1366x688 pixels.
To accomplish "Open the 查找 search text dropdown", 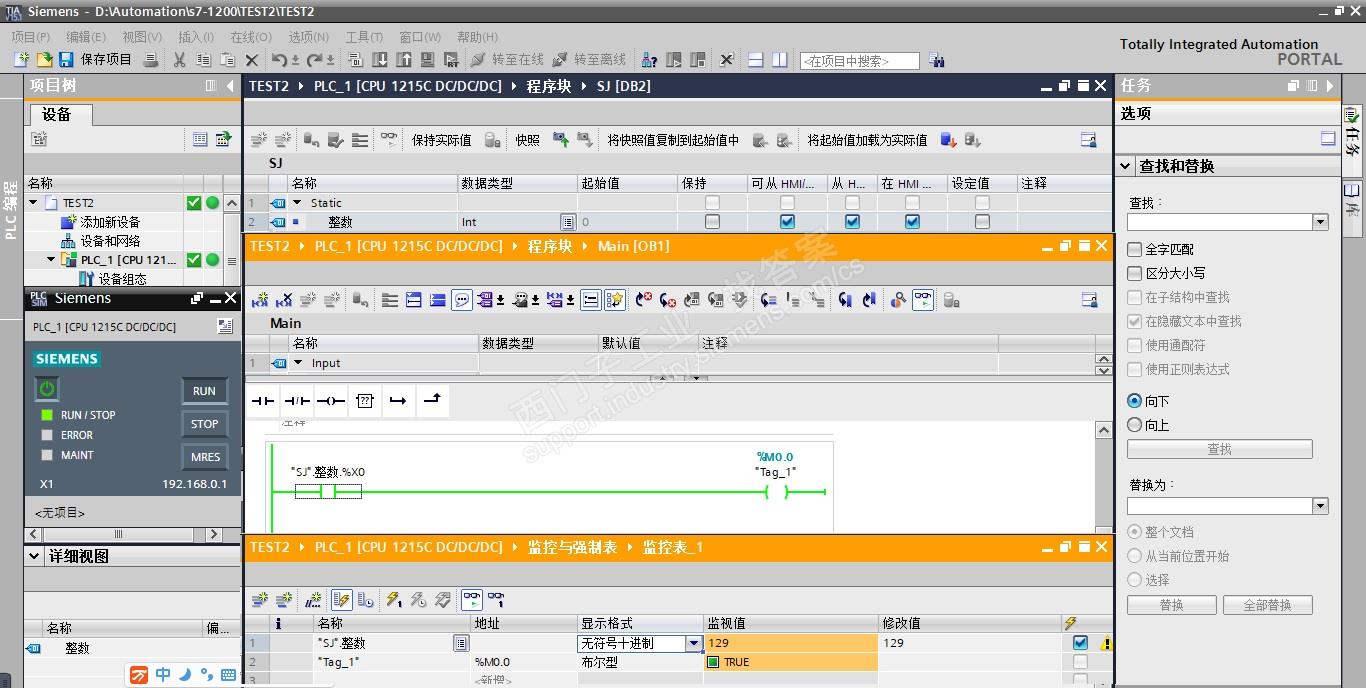I will 1320,222.
